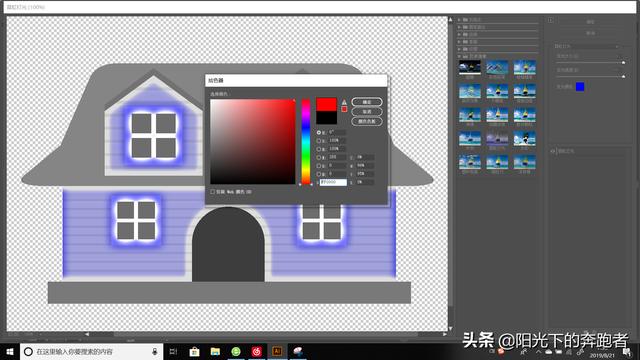The width and height of the screenshot is (640, 360).
Task: Open Task View from taskbar
Action: tap(173, 351)
